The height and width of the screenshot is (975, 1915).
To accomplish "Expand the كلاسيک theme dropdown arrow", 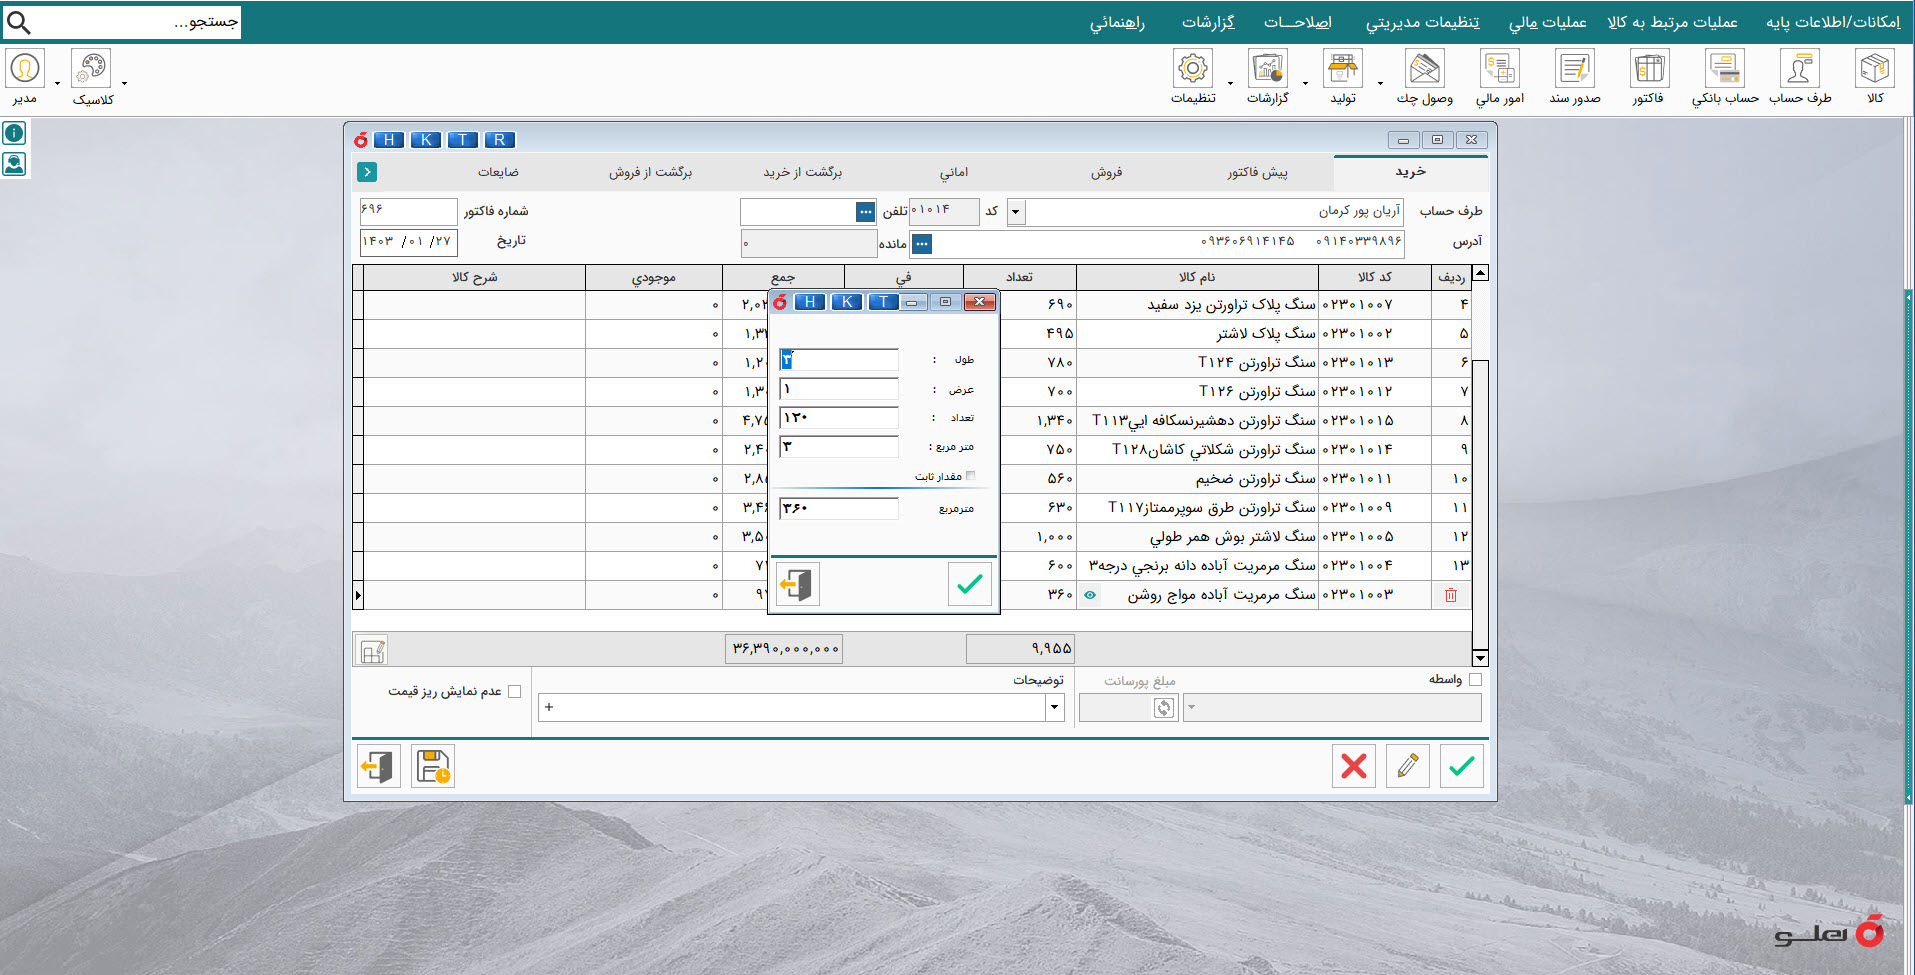I will (x=124, y=84).
